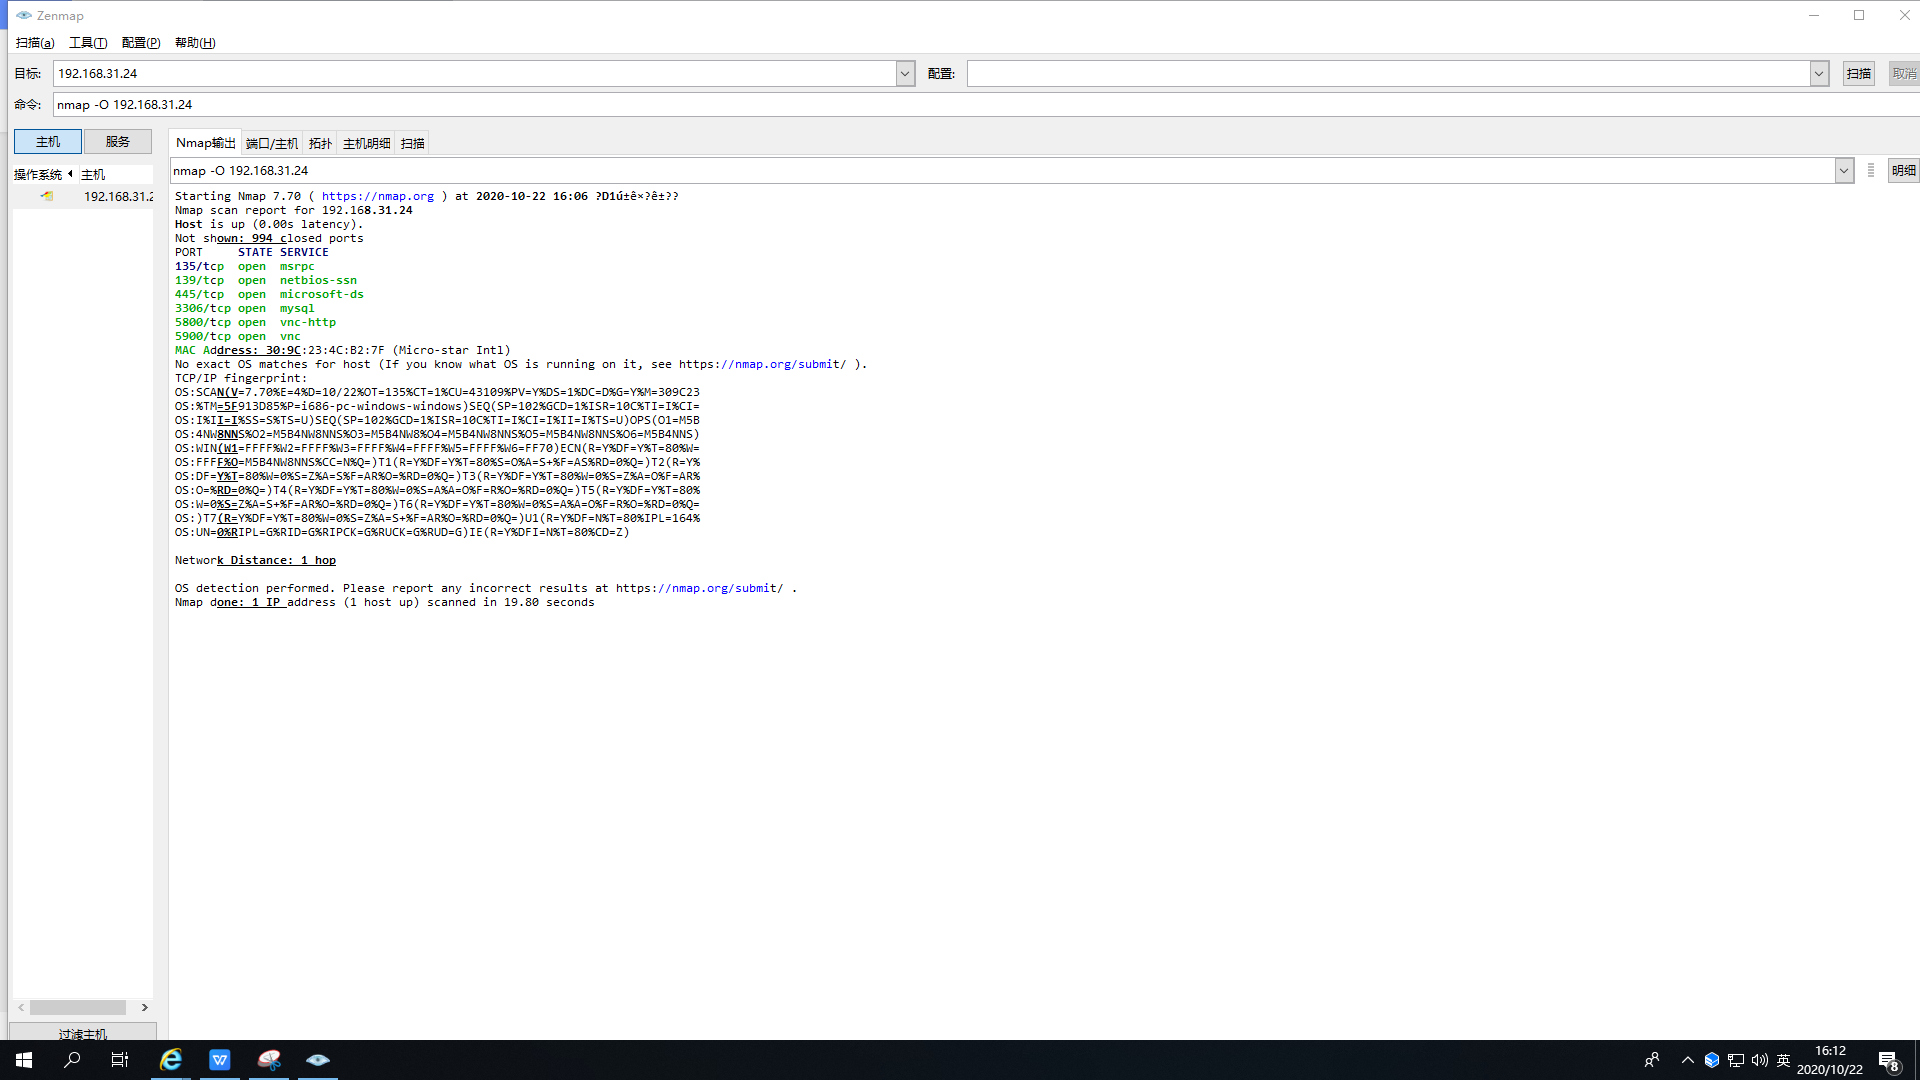Toggle the 操作系统 column sort arrow
The width and height of the screenshot is (1920, 1080).
70,174
